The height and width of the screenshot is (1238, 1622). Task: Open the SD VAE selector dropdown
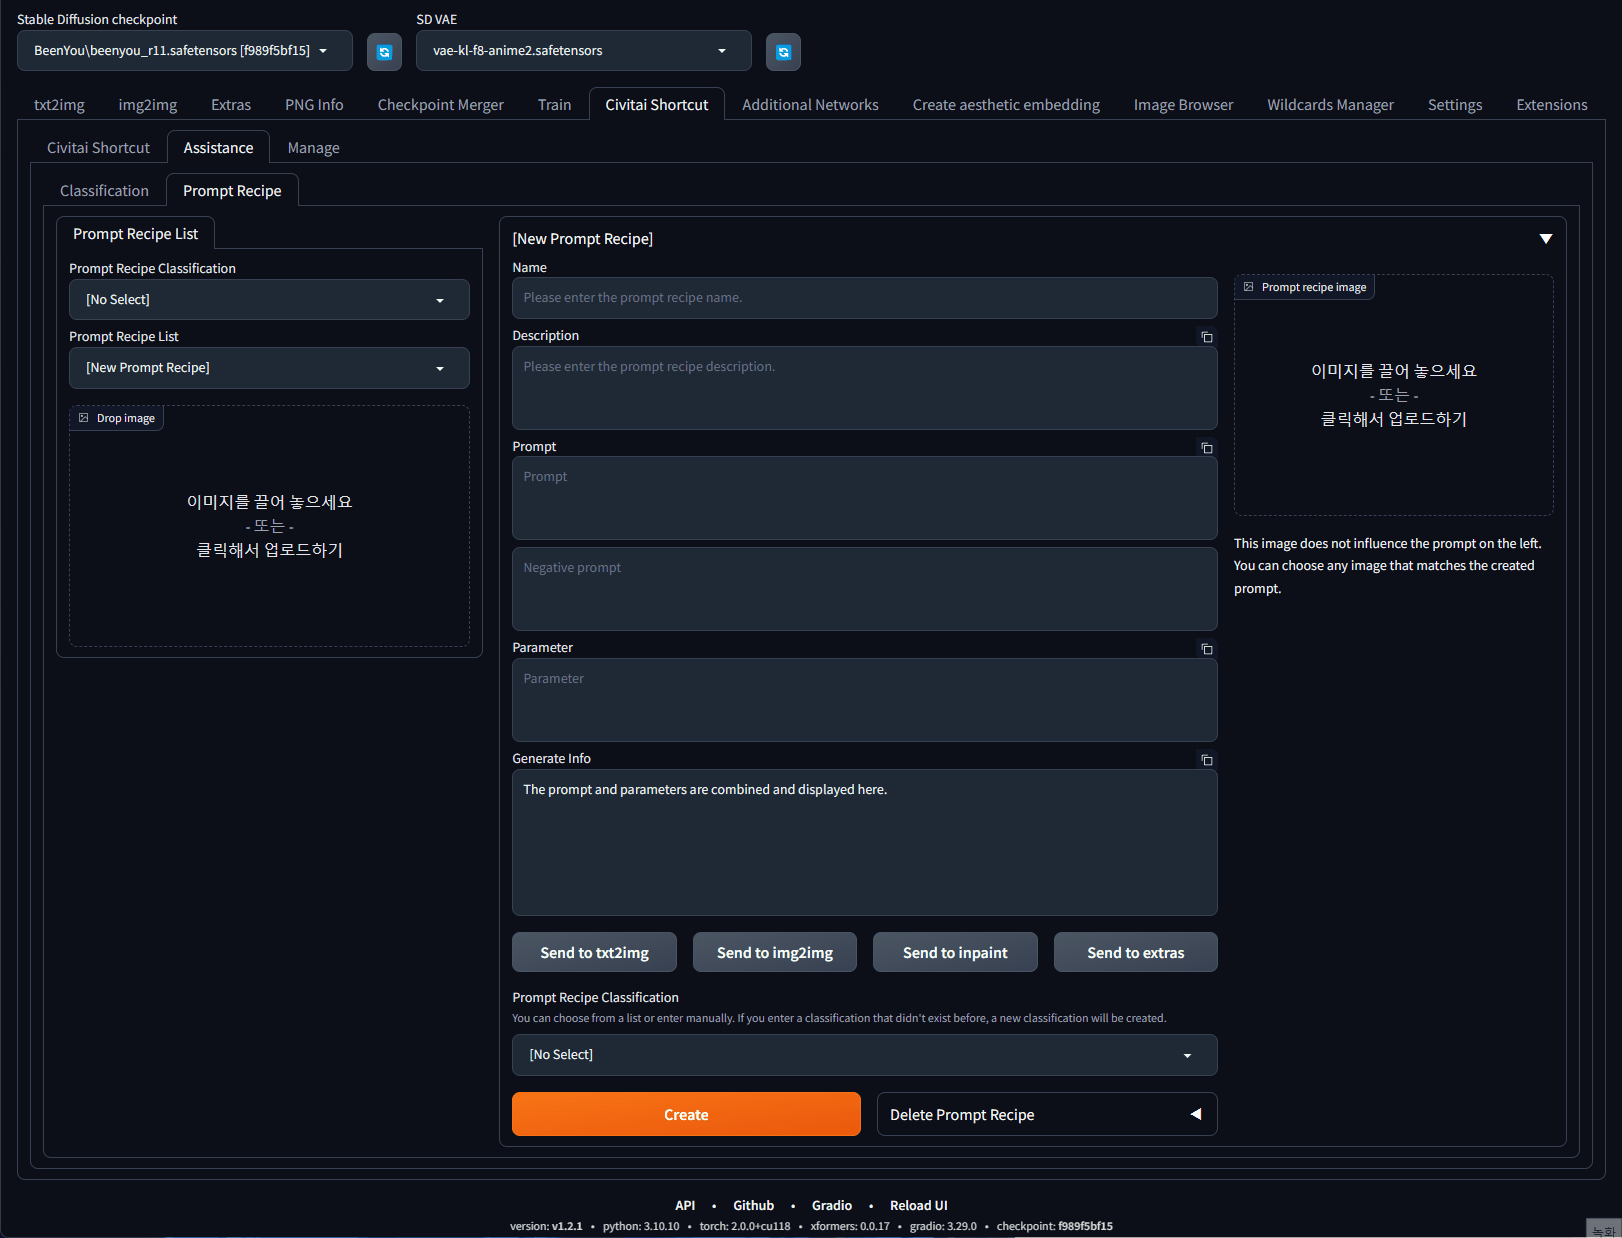(721, 50)
